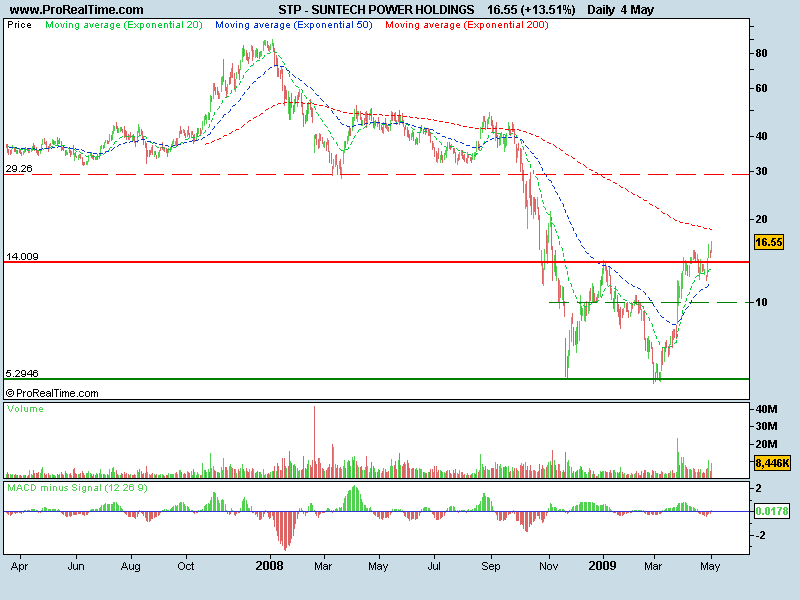Click the 40M volume axis label
The image size is (800, 600).
[x=766, y=409]
